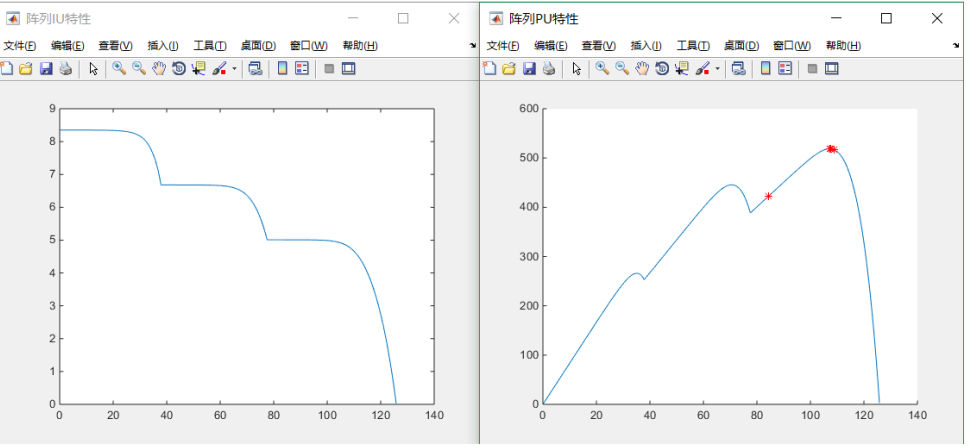This screenshot has height=446, width=969.
Task: Select Rotate 3D tool in 阵列IU特性 window
Action: click(x=179, y=69)
